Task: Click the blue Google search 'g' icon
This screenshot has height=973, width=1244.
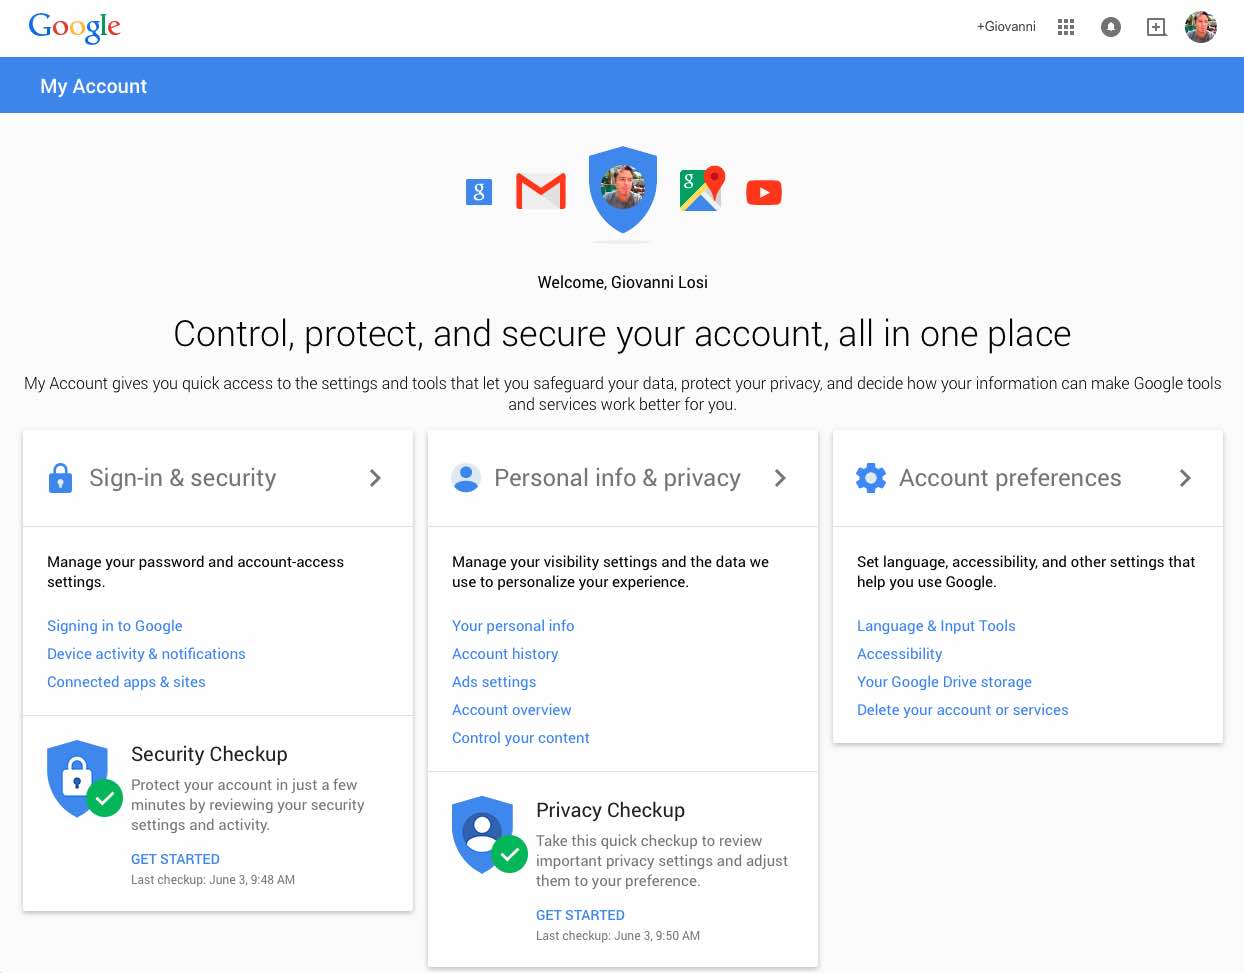Action: click(x=479, y=192)
